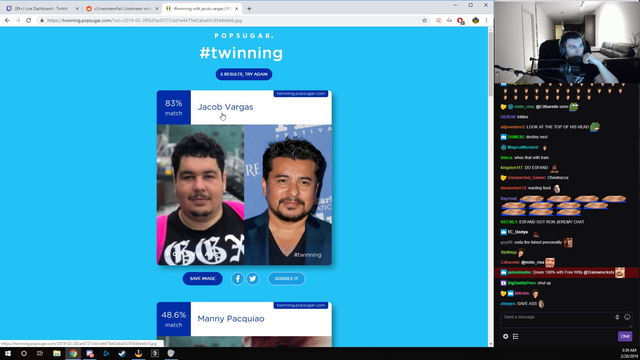Click the 83% match badge

tap(173, 107)
